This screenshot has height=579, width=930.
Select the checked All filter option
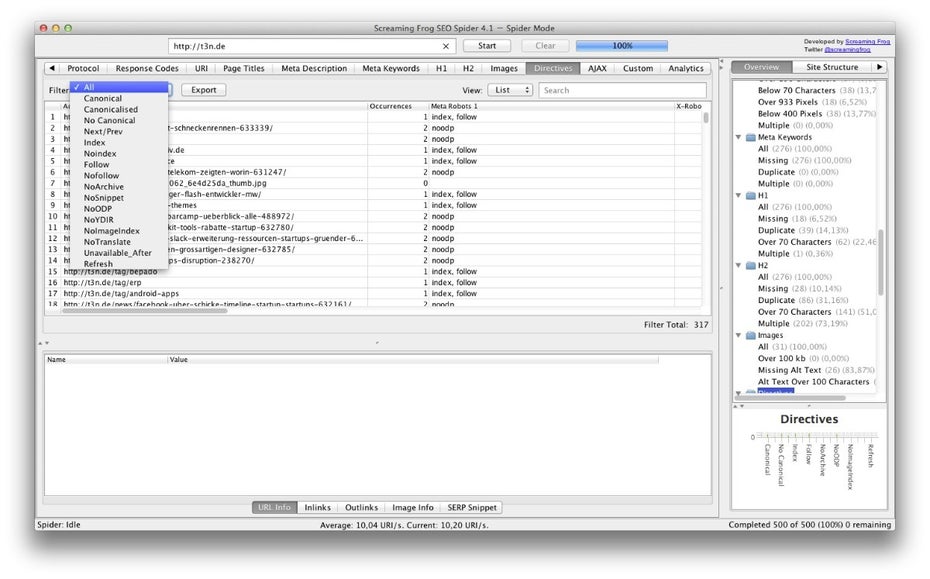pyautogui.click(x=119, y=87)
